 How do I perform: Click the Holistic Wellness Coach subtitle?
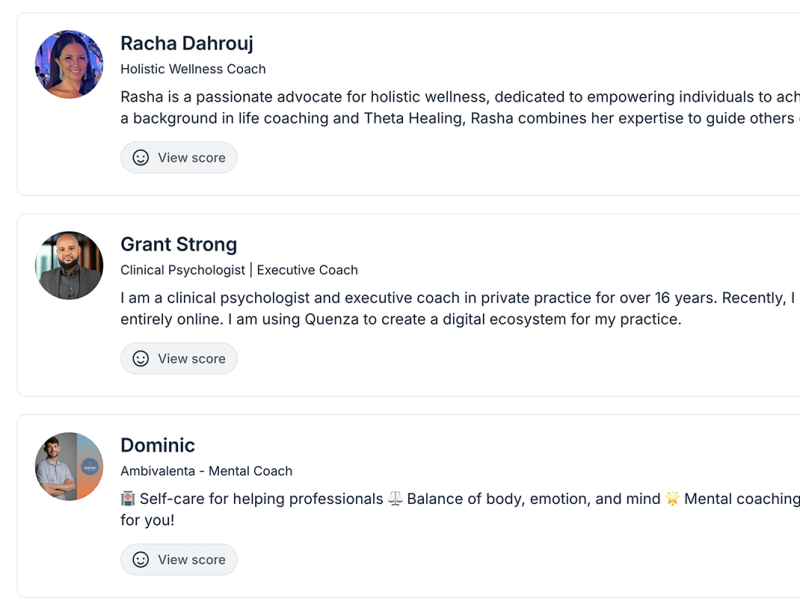click(193, 69)
